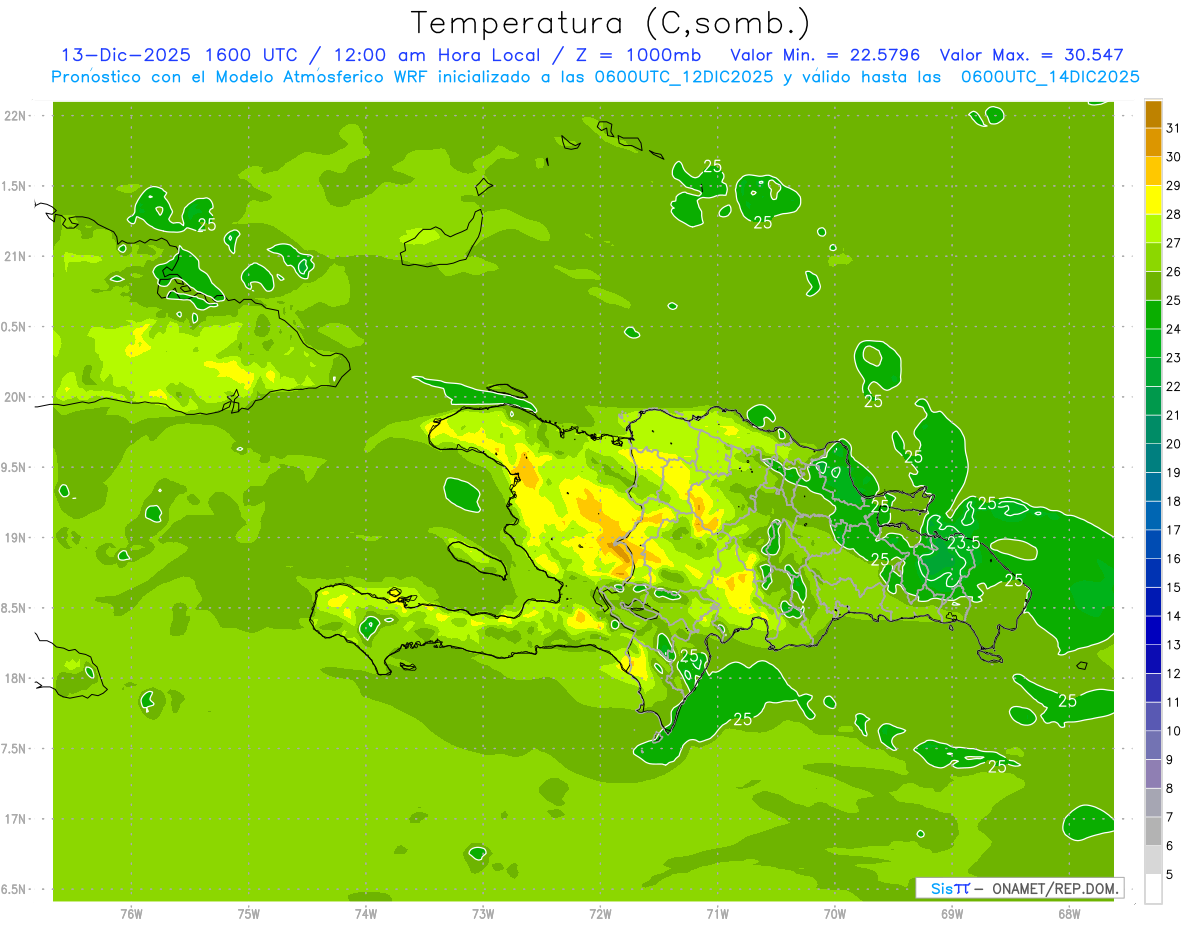Click the '20N' latitude axis label
1200x927 pixels.
16,398
